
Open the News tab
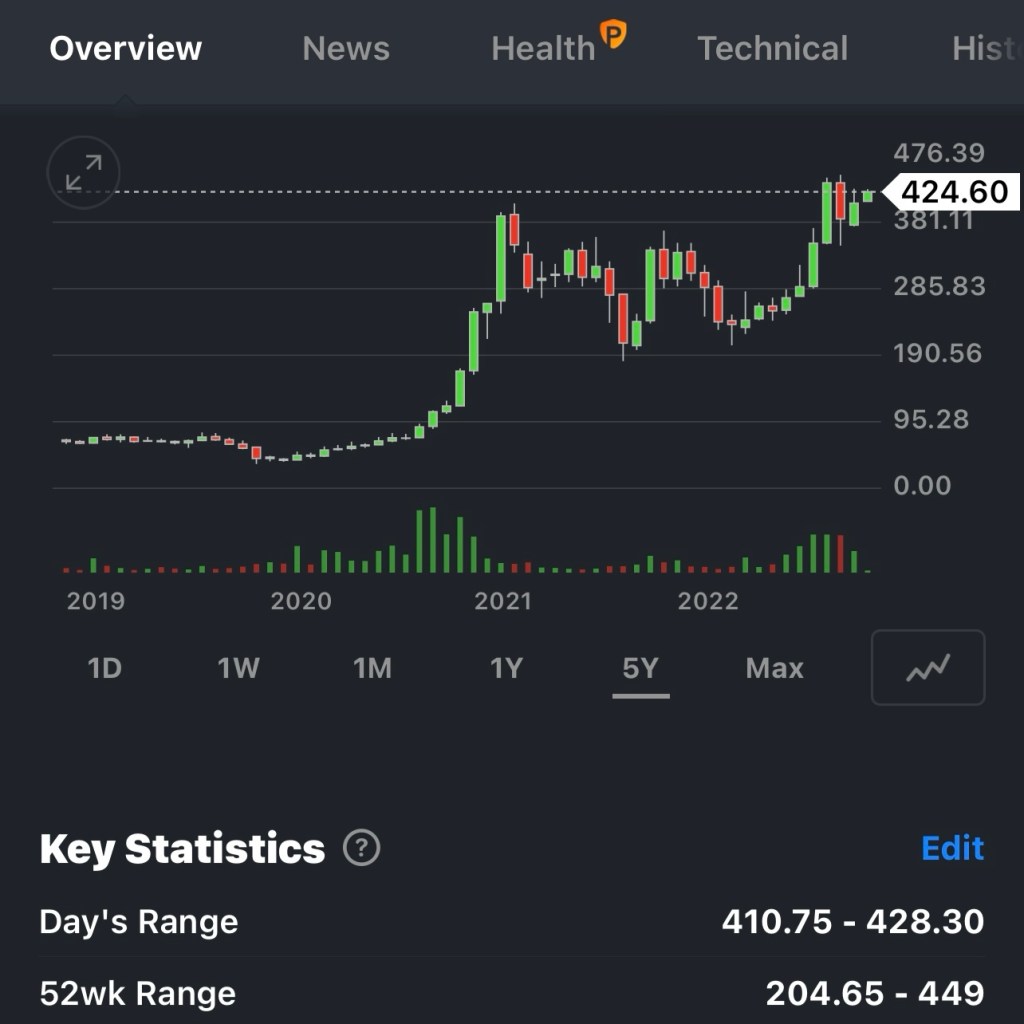[346, 48]
